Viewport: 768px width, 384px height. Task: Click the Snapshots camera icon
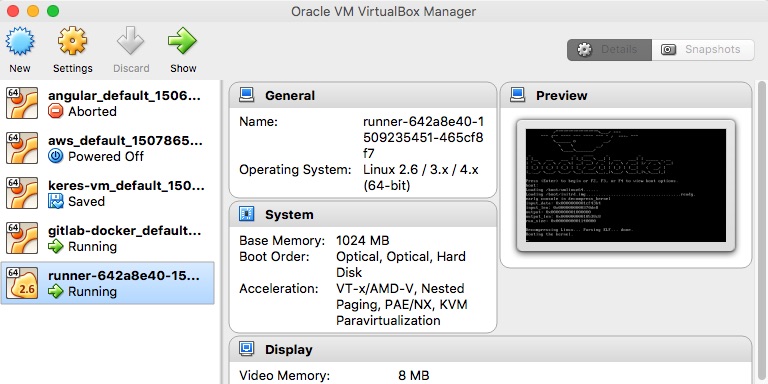point(669,49)
